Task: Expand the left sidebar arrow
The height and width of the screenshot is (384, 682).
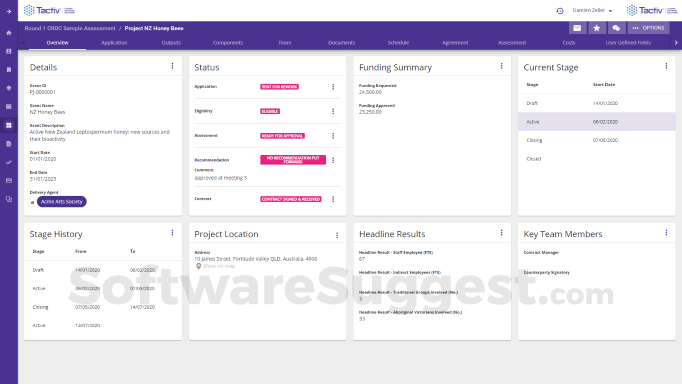Action: click(x=9, y=11)
